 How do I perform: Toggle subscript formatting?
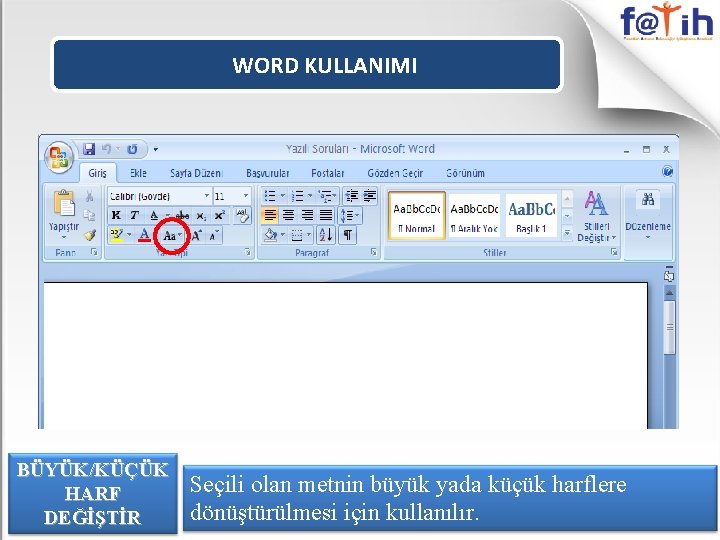click(x=201, y=216)
